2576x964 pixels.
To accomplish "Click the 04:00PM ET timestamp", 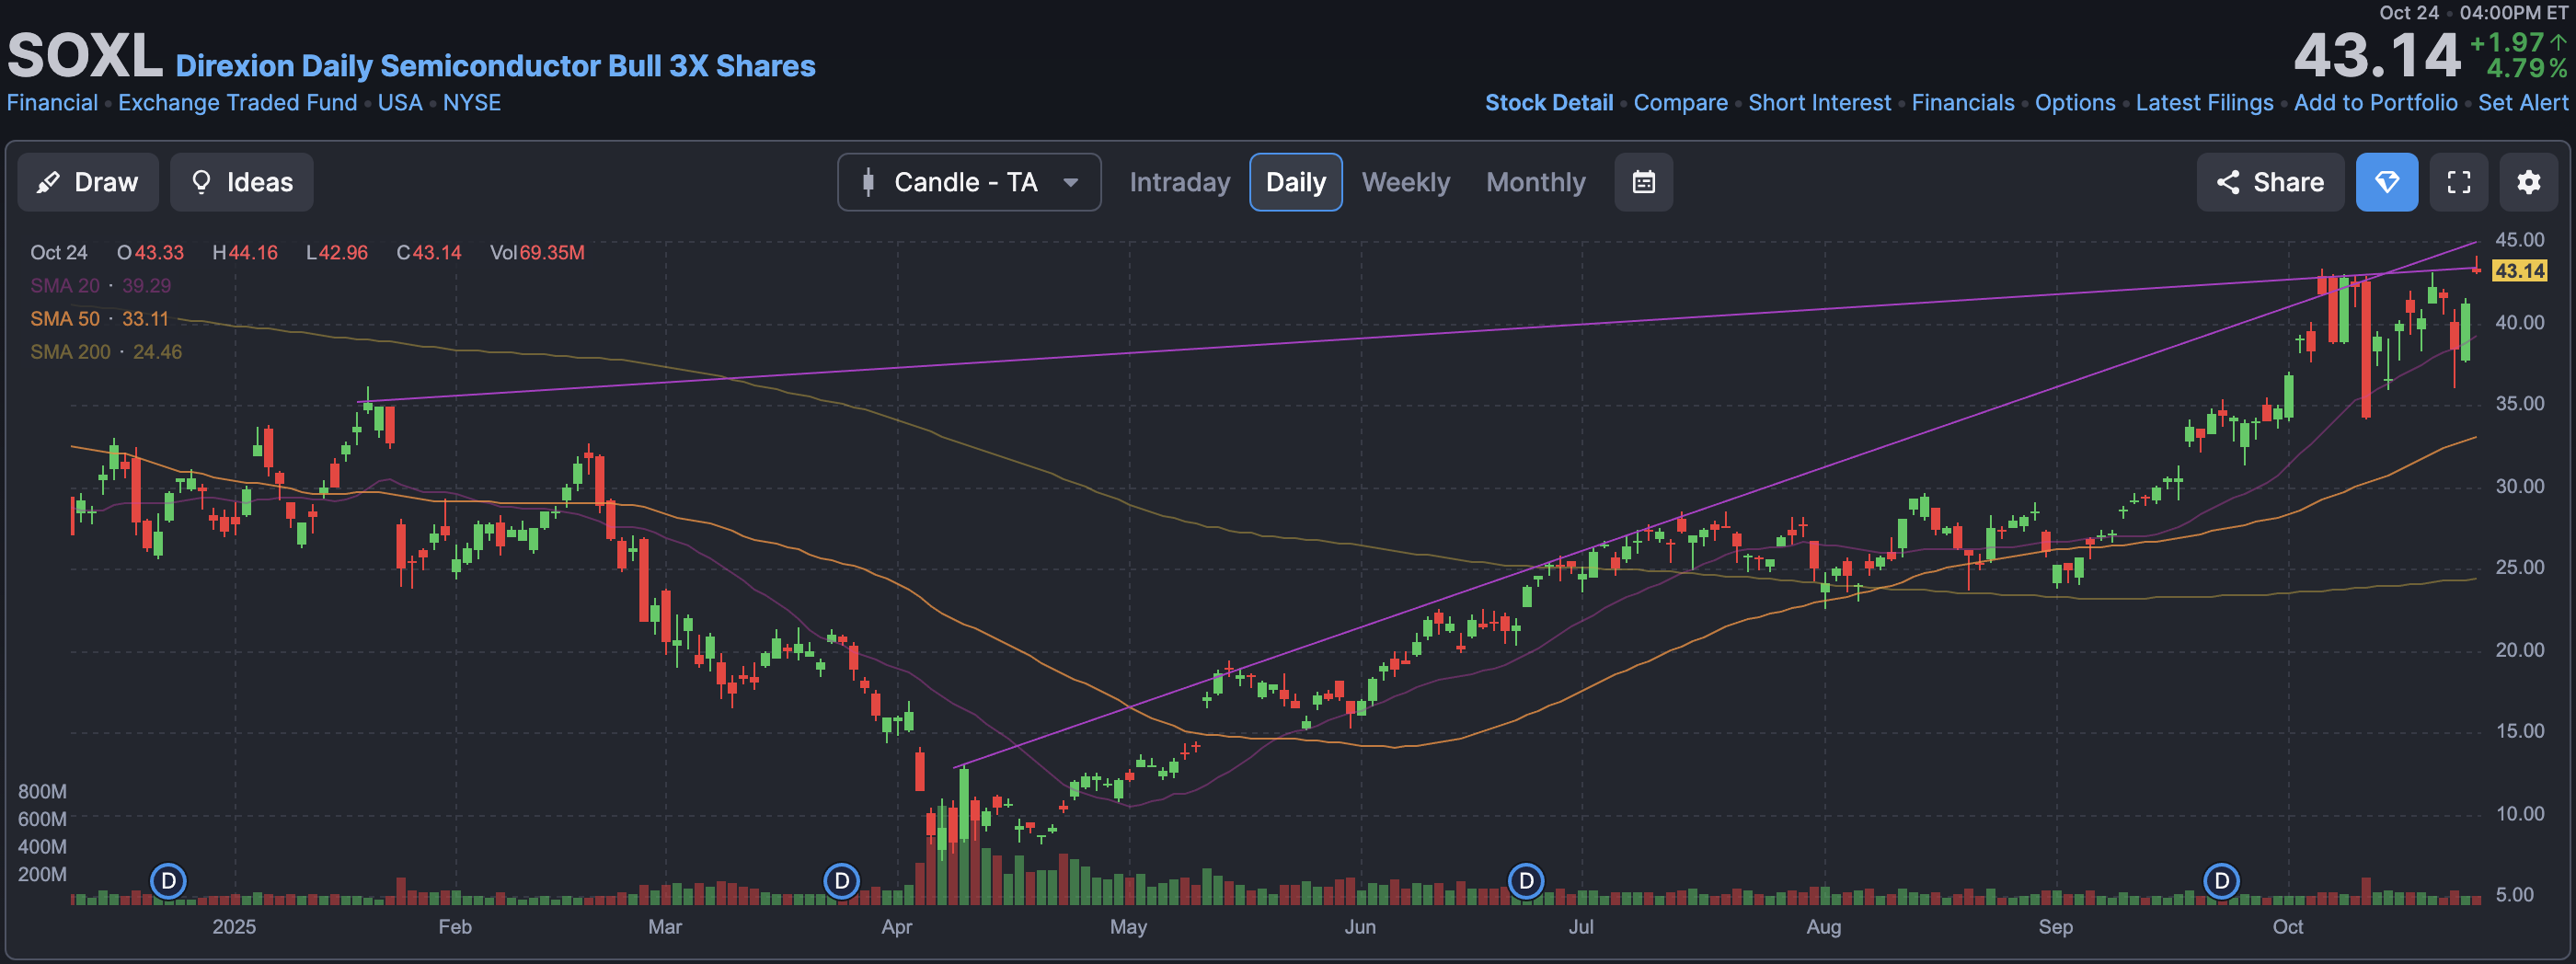I will [2513, 13].
